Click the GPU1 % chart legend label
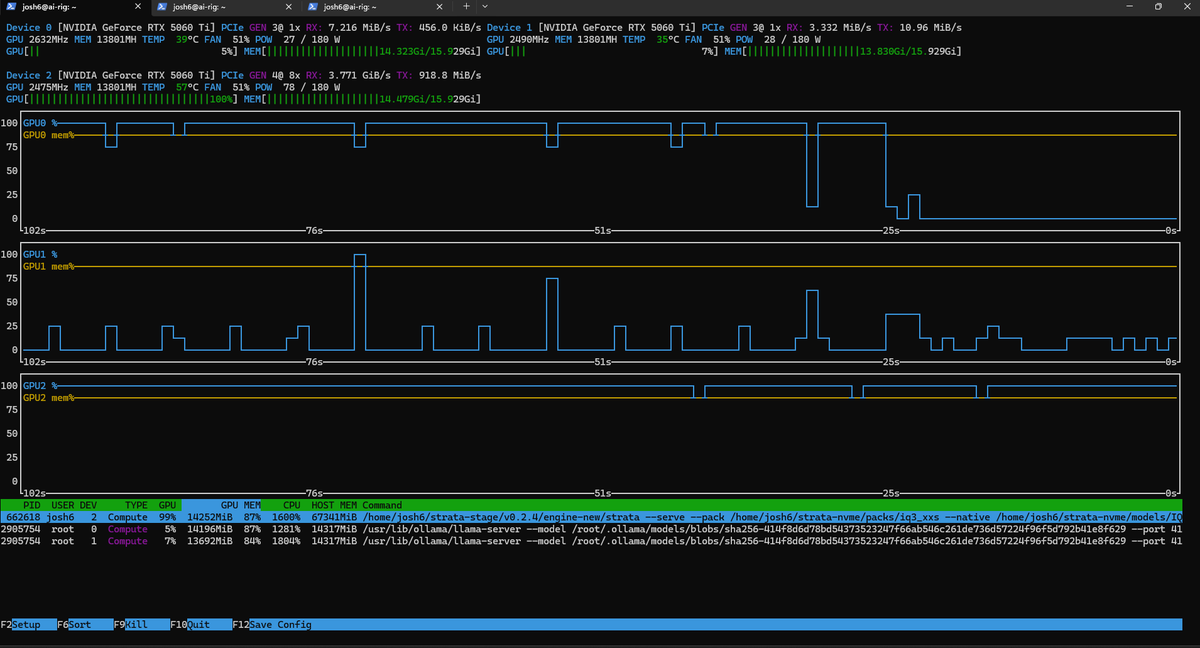Image resolution: width=1200 pixels, height=648 pixels. [40, 254]
